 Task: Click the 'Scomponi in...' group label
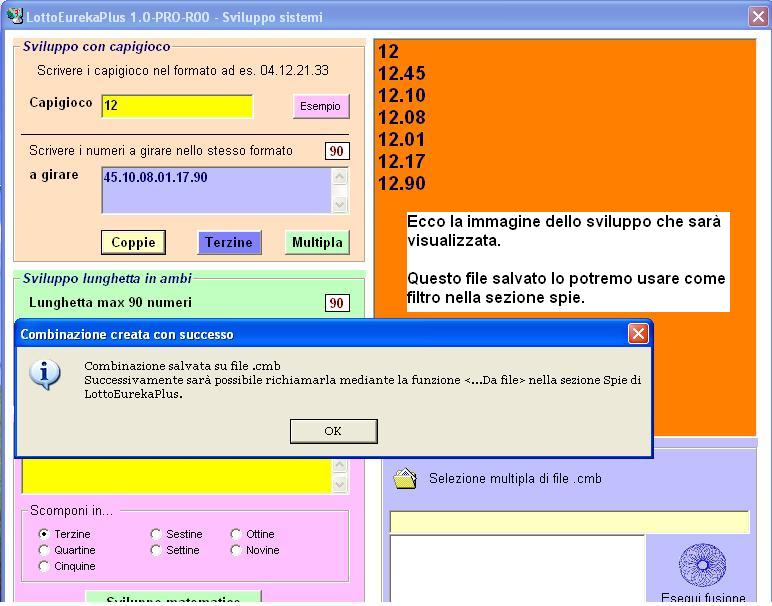tap(71, 510)
